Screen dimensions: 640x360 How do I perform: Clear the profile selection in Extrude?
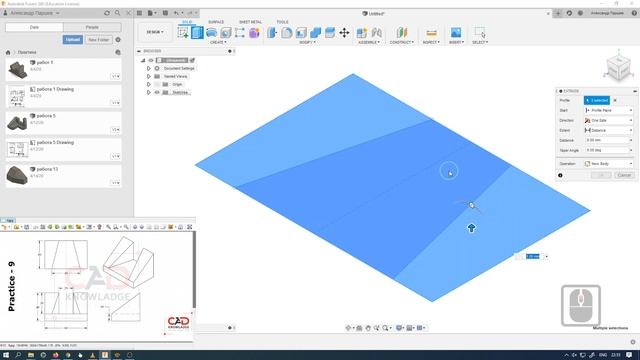click(x=615, y=100)
